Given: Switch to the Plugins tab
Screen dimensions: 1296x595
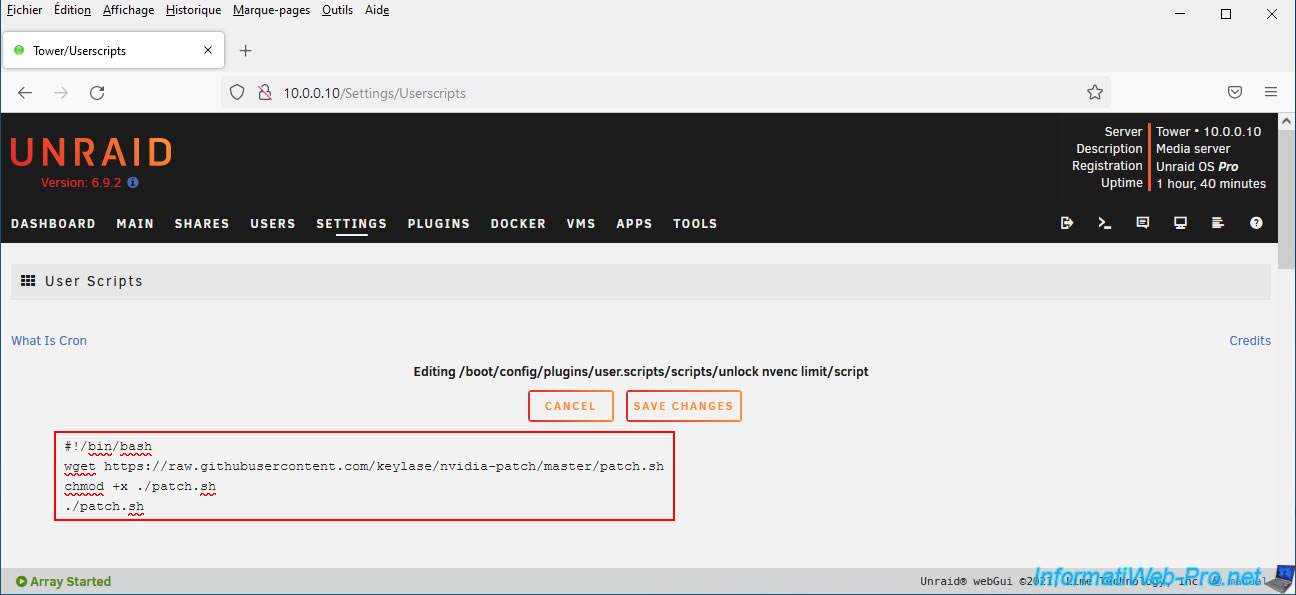Looking at the screenshot, I should click(x=438, y=224).
